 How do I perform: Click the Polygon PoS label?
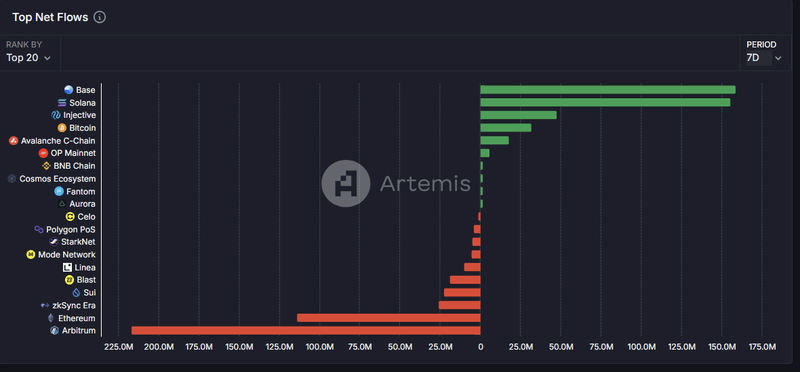click(71, 230)
